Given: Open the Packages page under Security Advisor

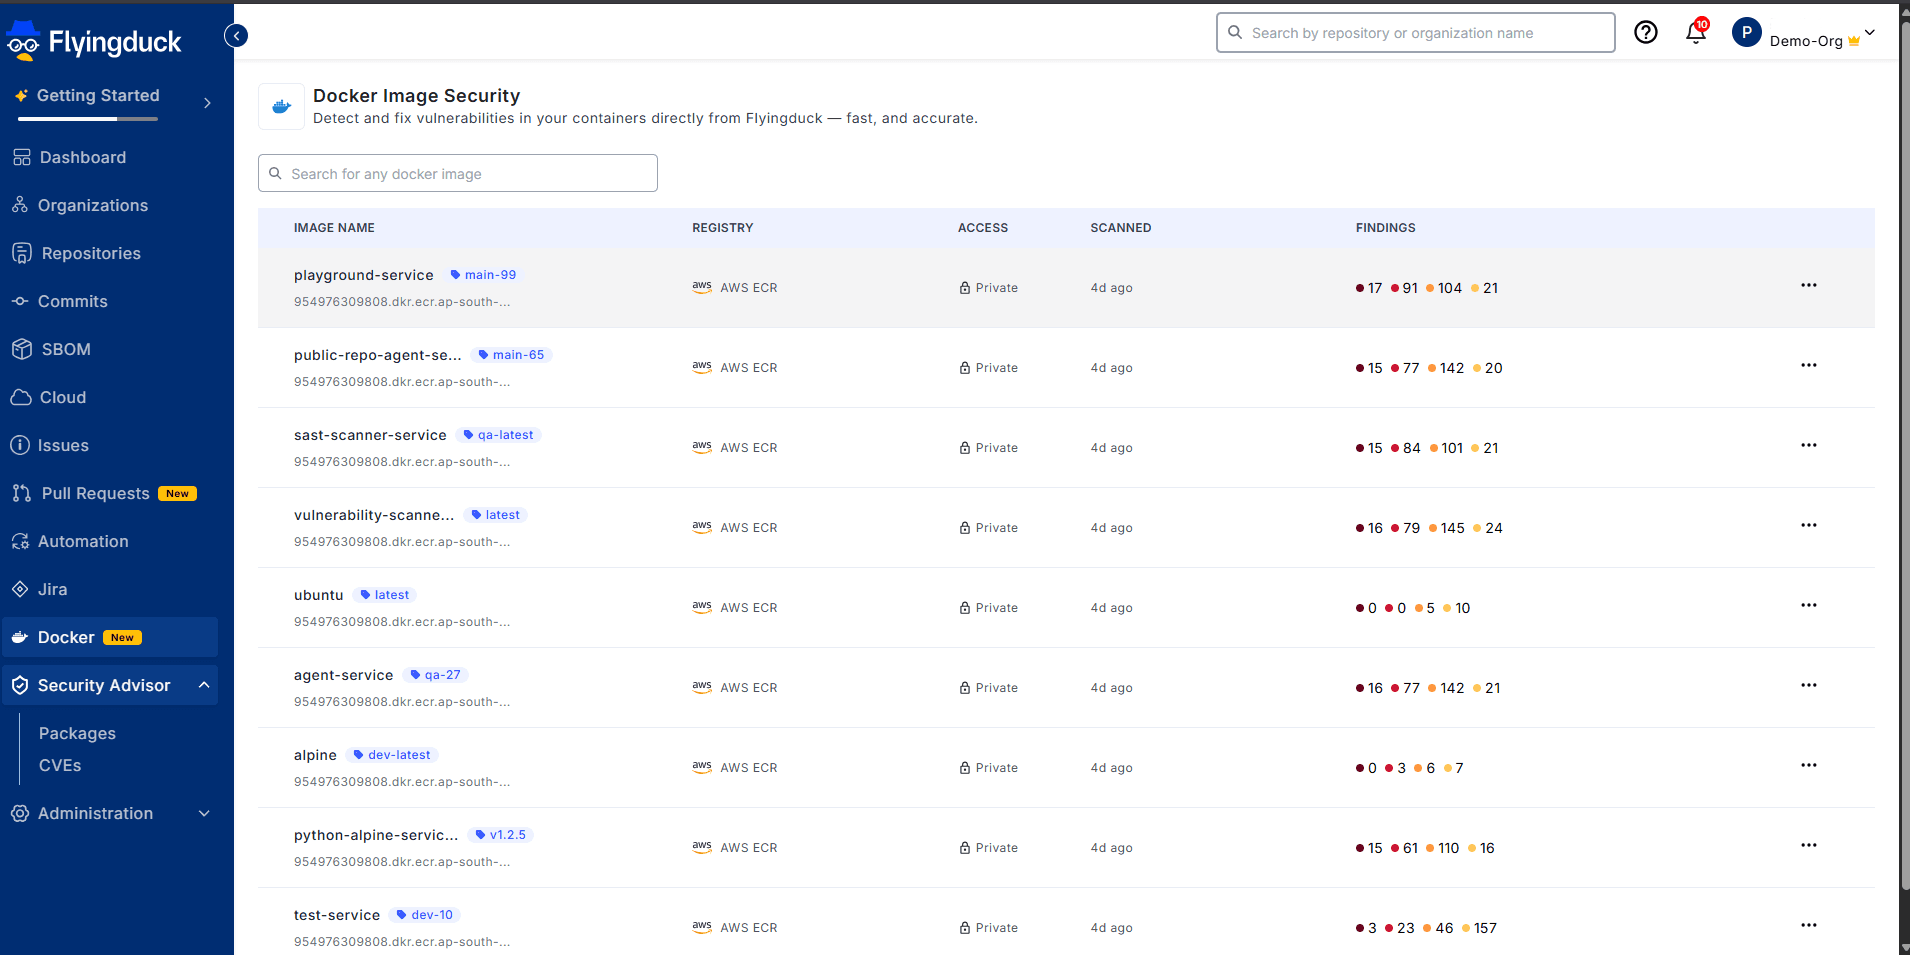Looking at the screenshot, I should tap(77, 733).
